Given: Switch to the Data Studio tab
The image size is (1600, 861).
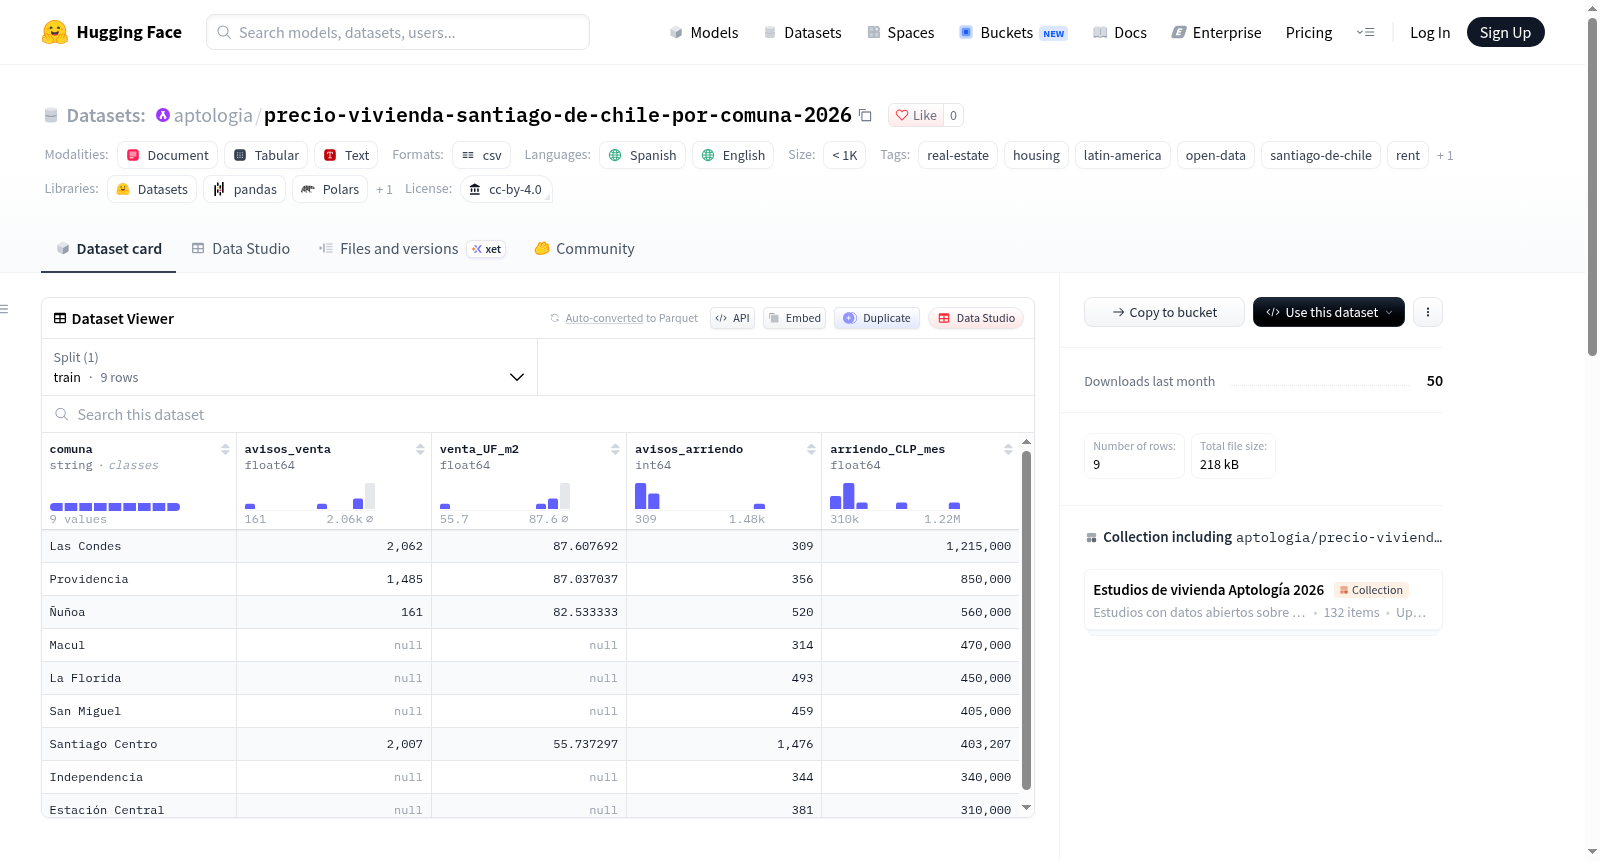Looking at the screenshot, I should point(241,249).
